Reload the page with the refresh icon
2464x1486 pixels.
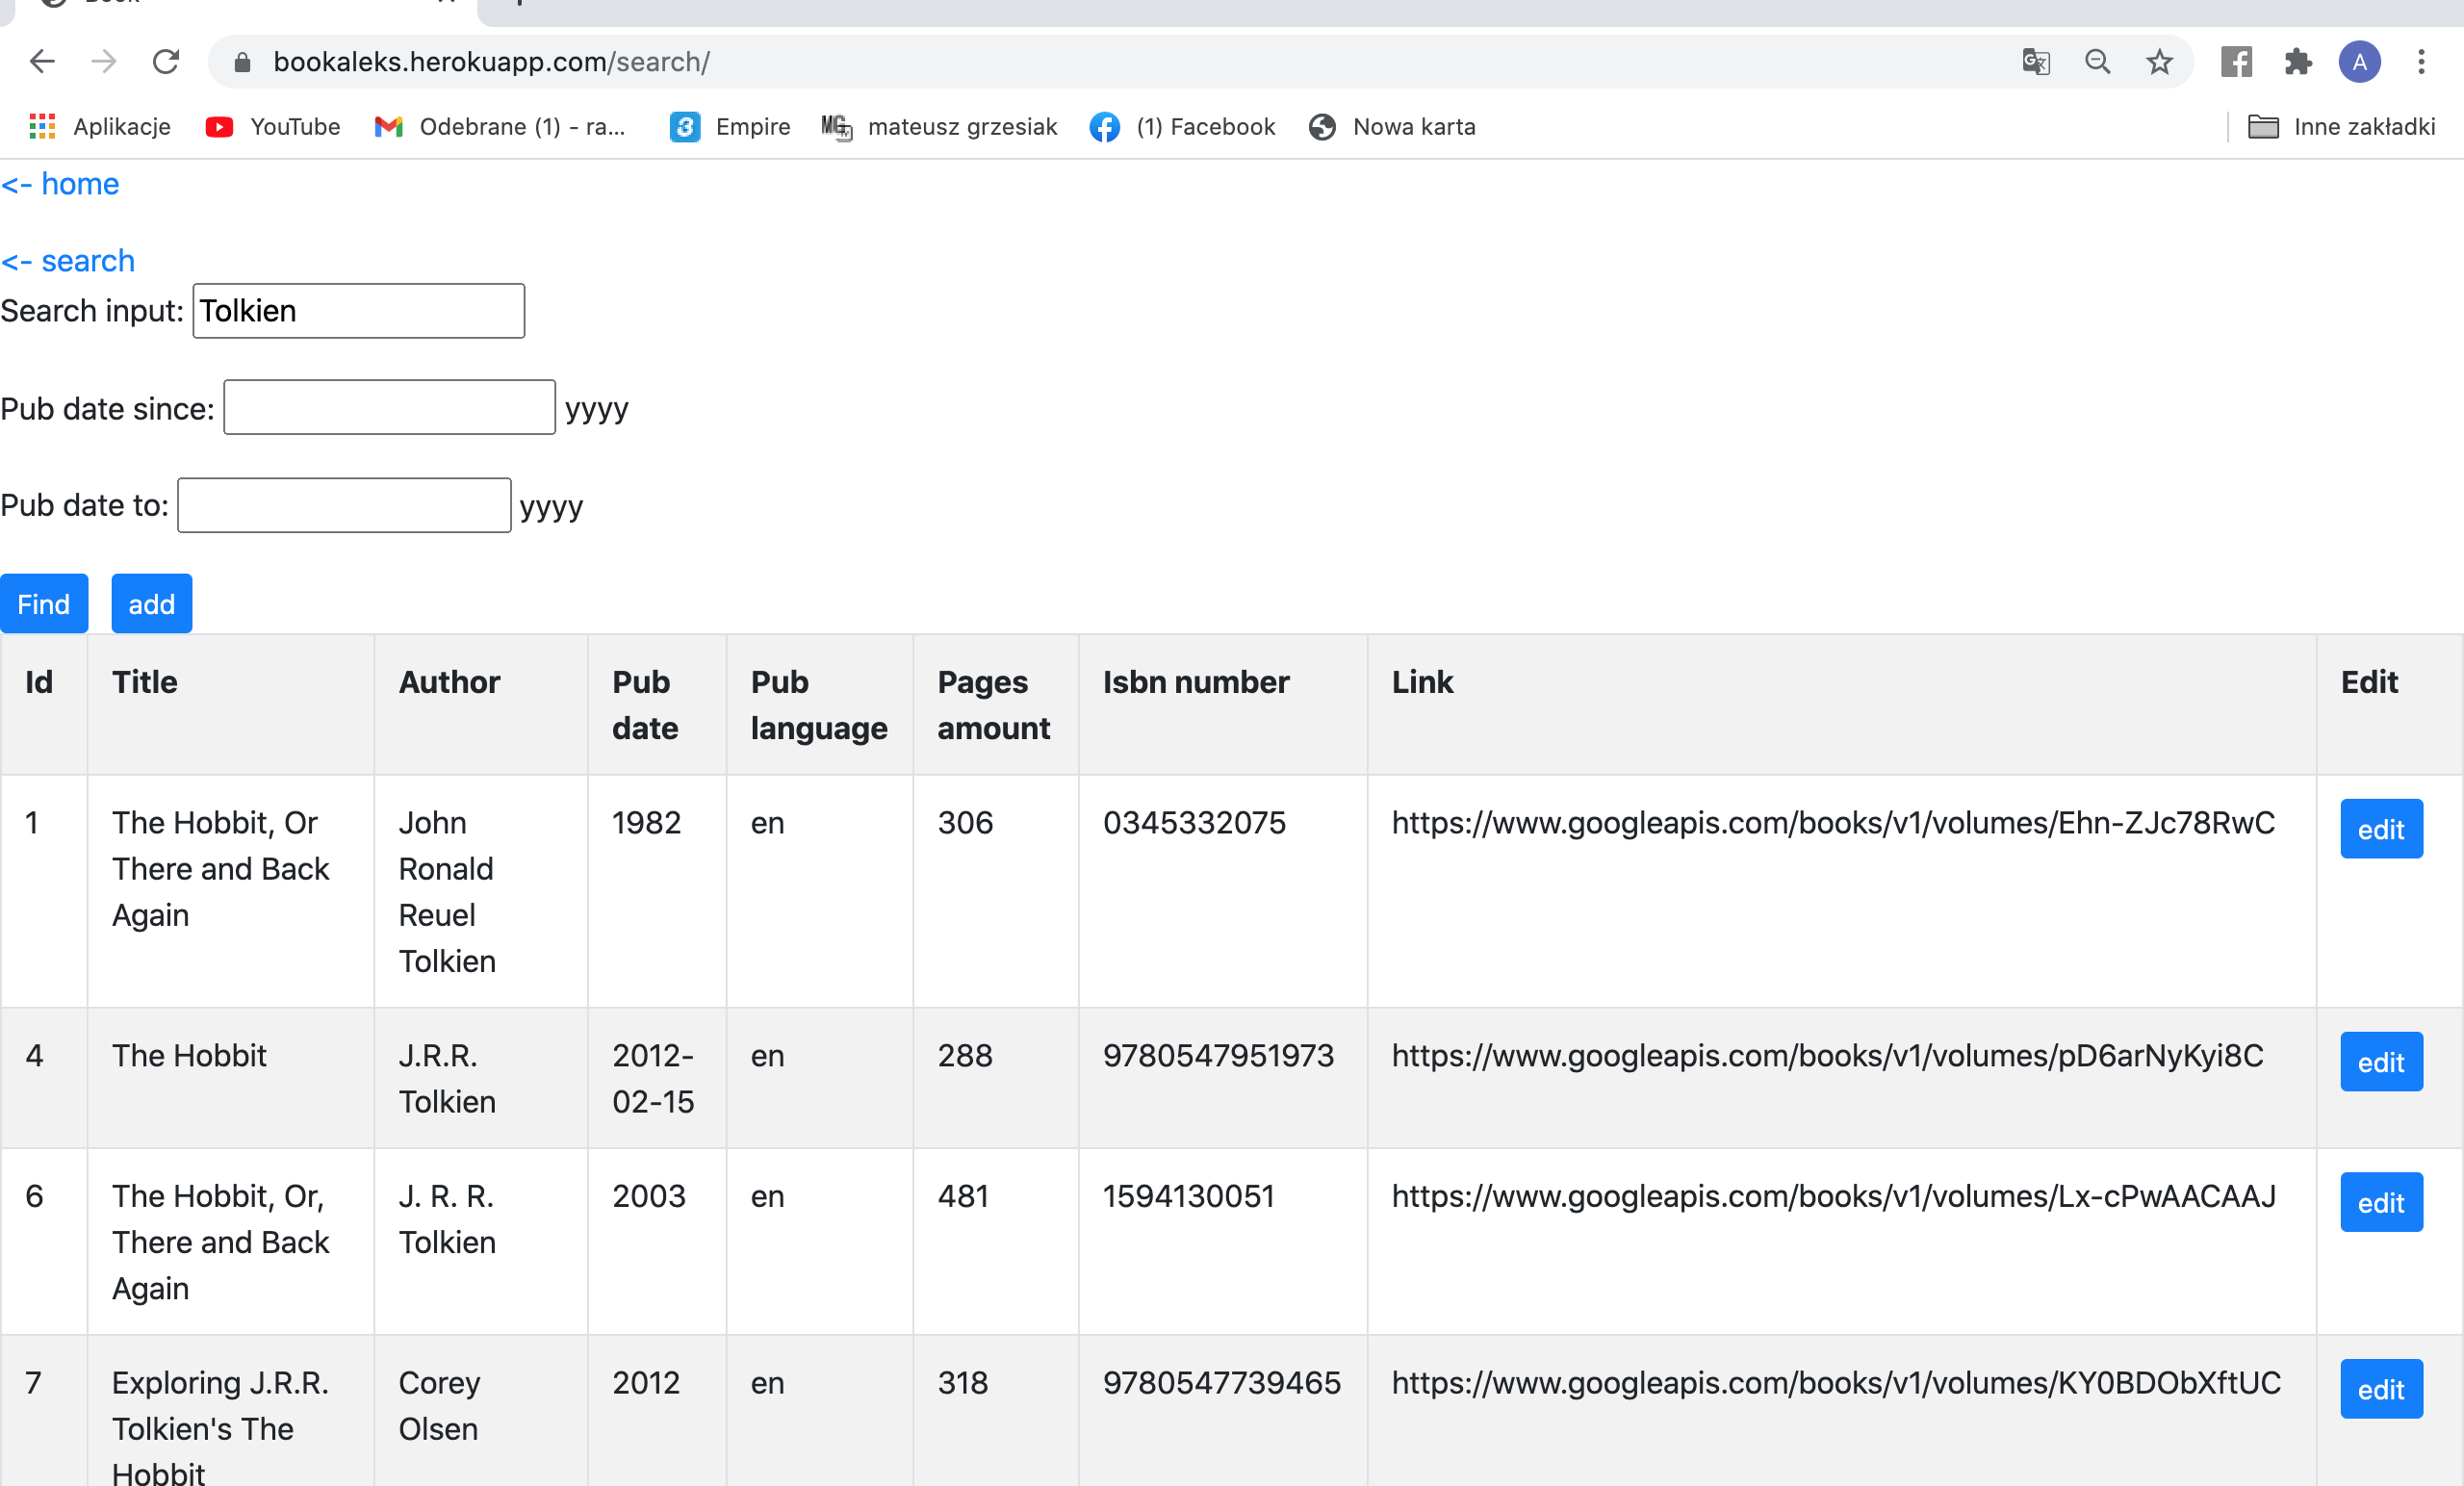click(166, 62)
